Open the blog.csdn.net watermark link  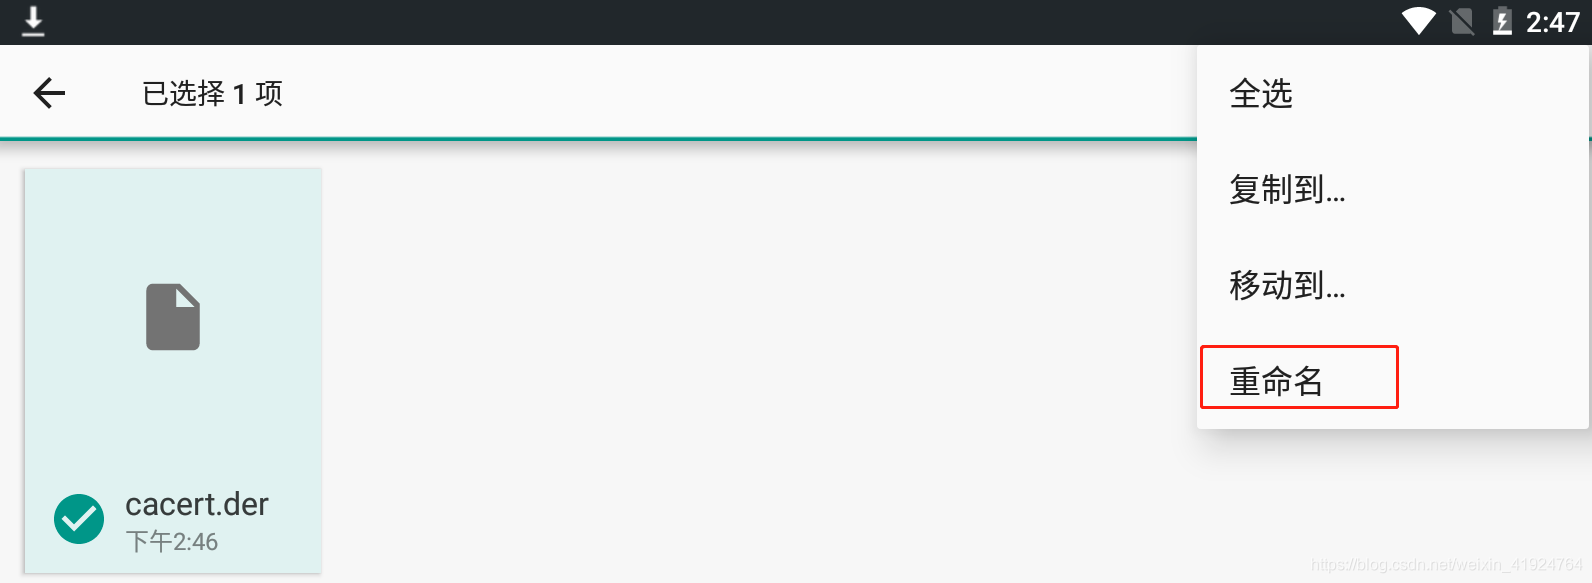[x=1447, y=565]
